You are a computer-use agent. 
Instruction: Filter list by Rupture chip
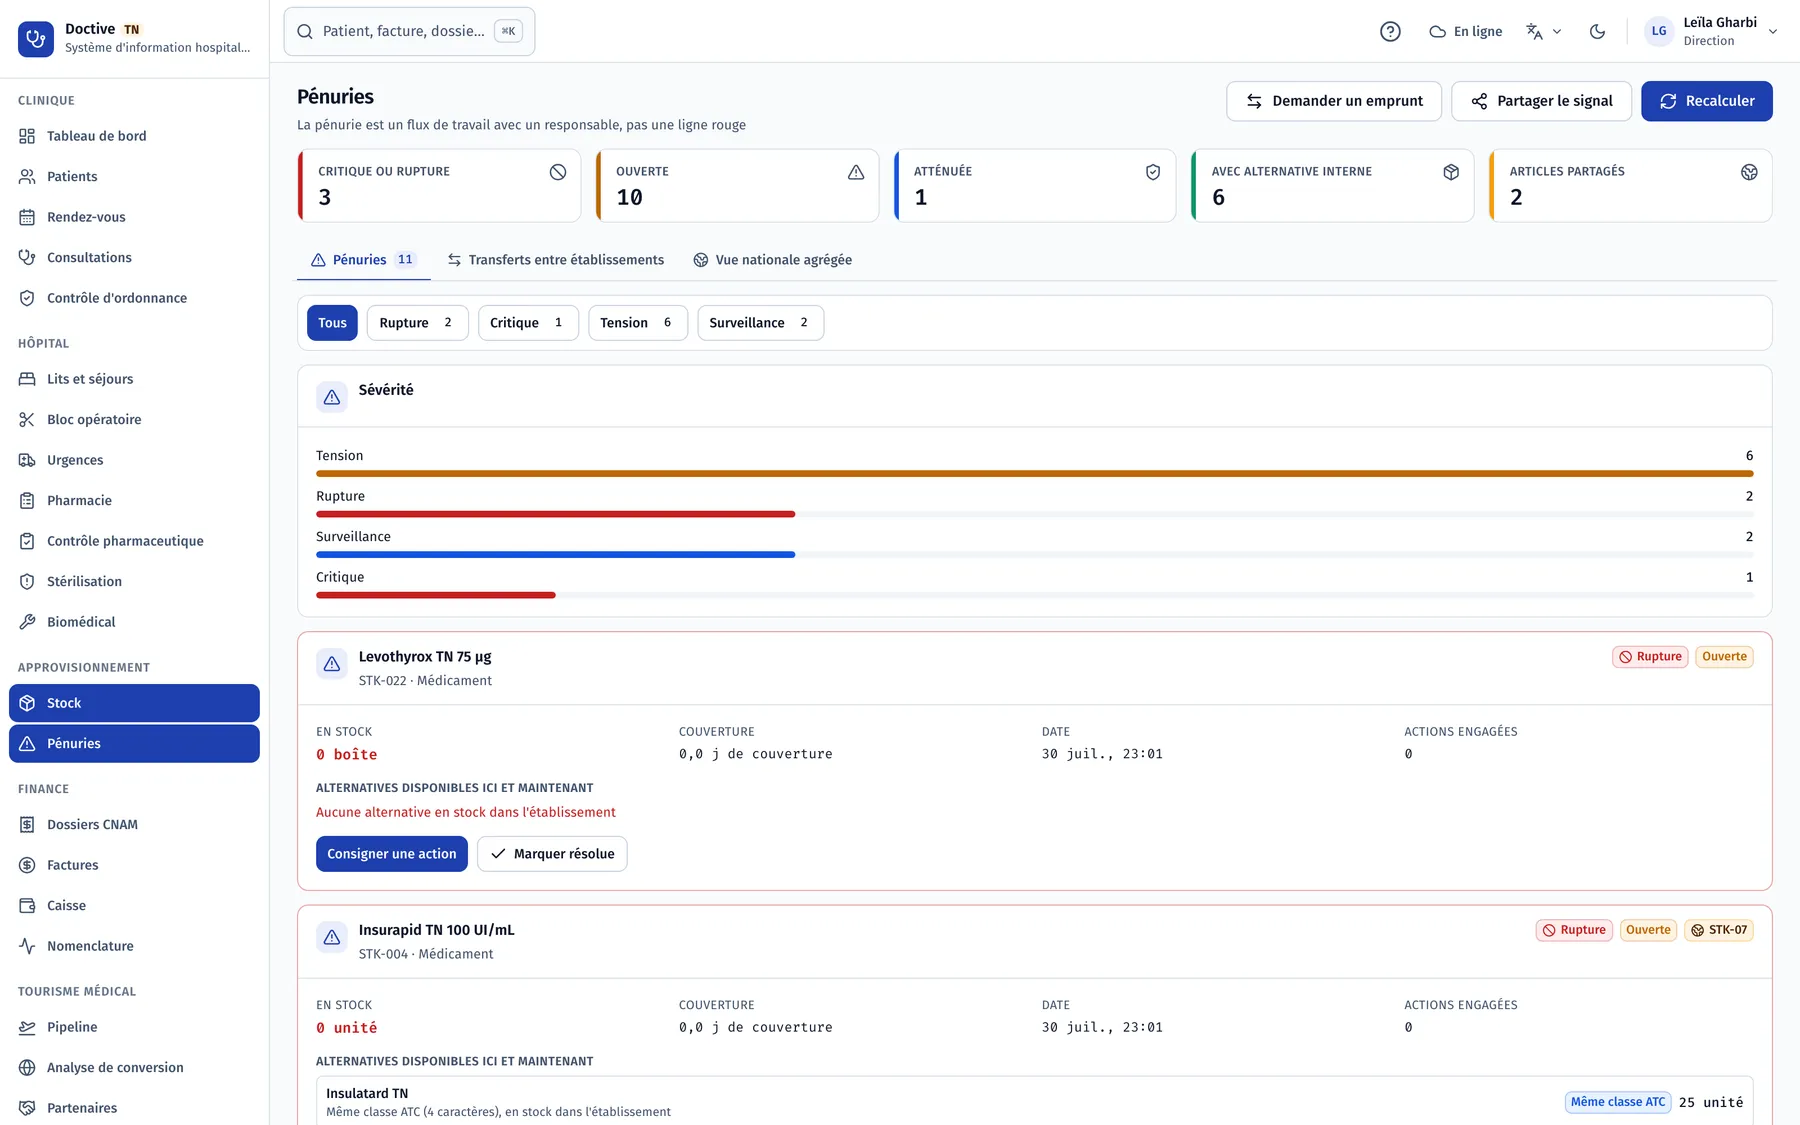(417, 323)
